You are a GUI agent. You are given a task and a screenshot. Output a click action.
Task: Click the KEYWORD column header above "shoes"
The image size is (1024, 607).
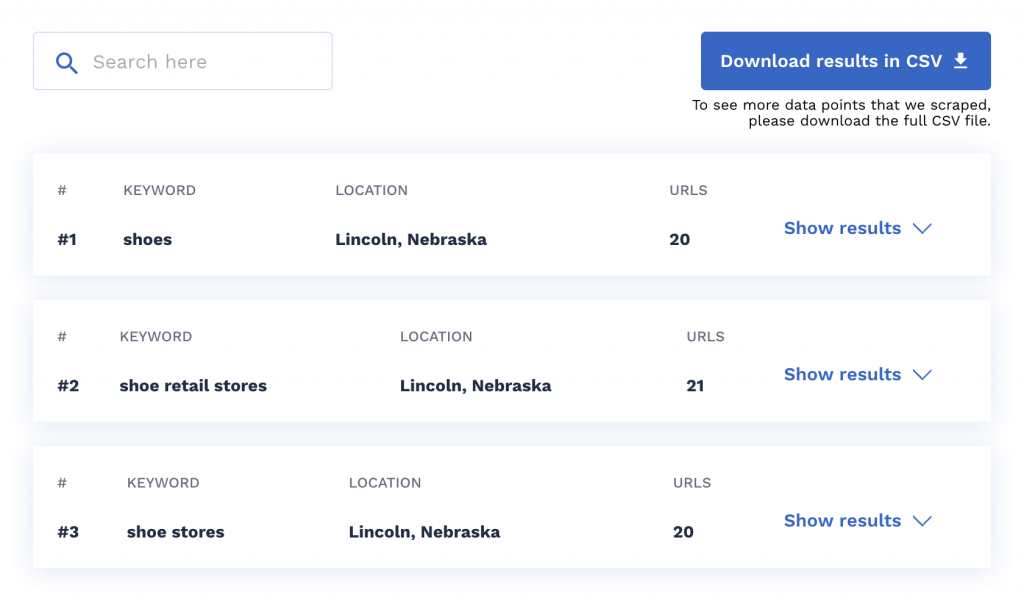coord(159,190)
